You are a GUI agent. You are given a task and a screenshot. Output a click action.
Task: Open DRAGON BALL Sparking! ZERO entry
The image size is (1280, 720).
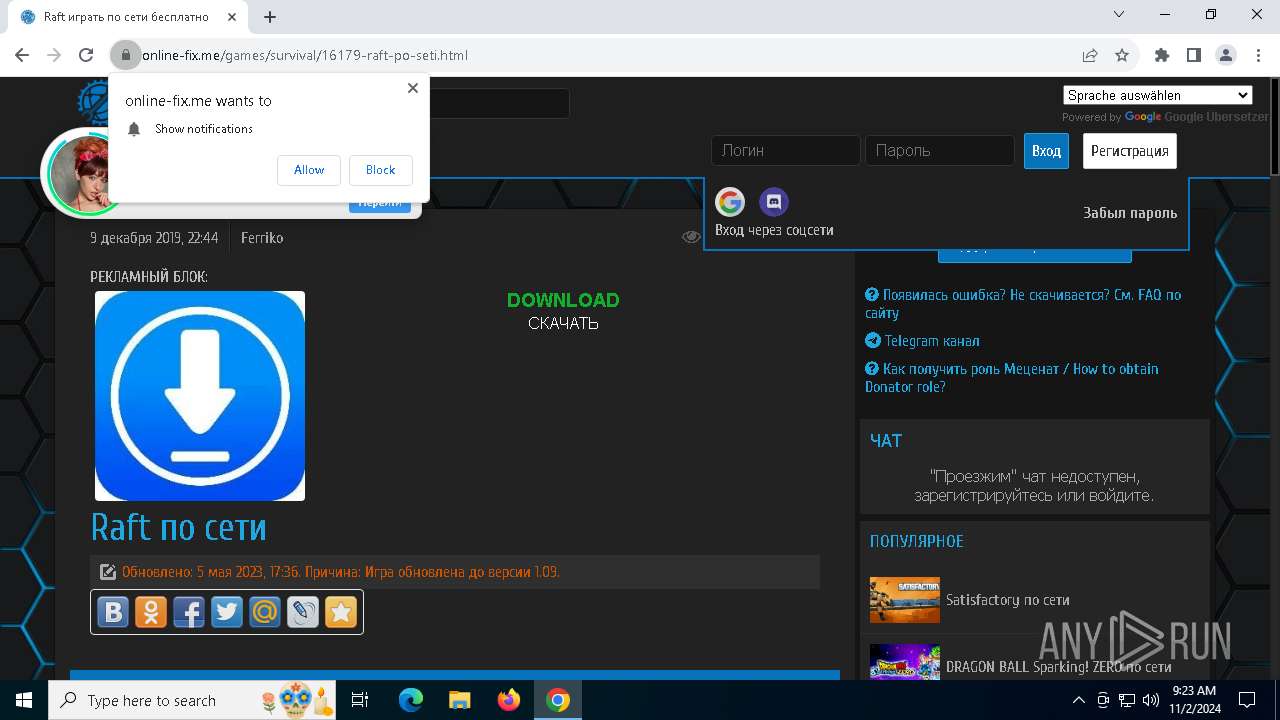(1059, 667)
